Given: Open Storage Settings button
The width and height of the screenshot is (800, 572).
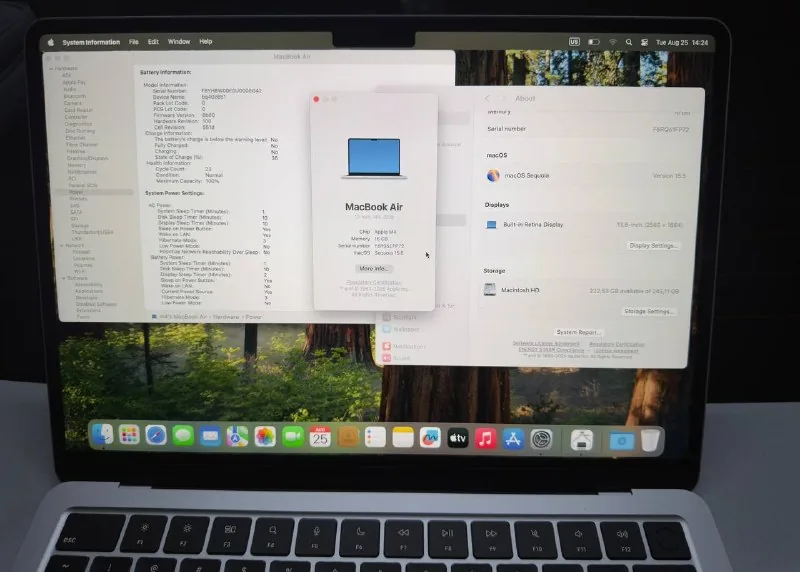Looking at the screenshot, I should pyautogui.click(x=648, y=311).
